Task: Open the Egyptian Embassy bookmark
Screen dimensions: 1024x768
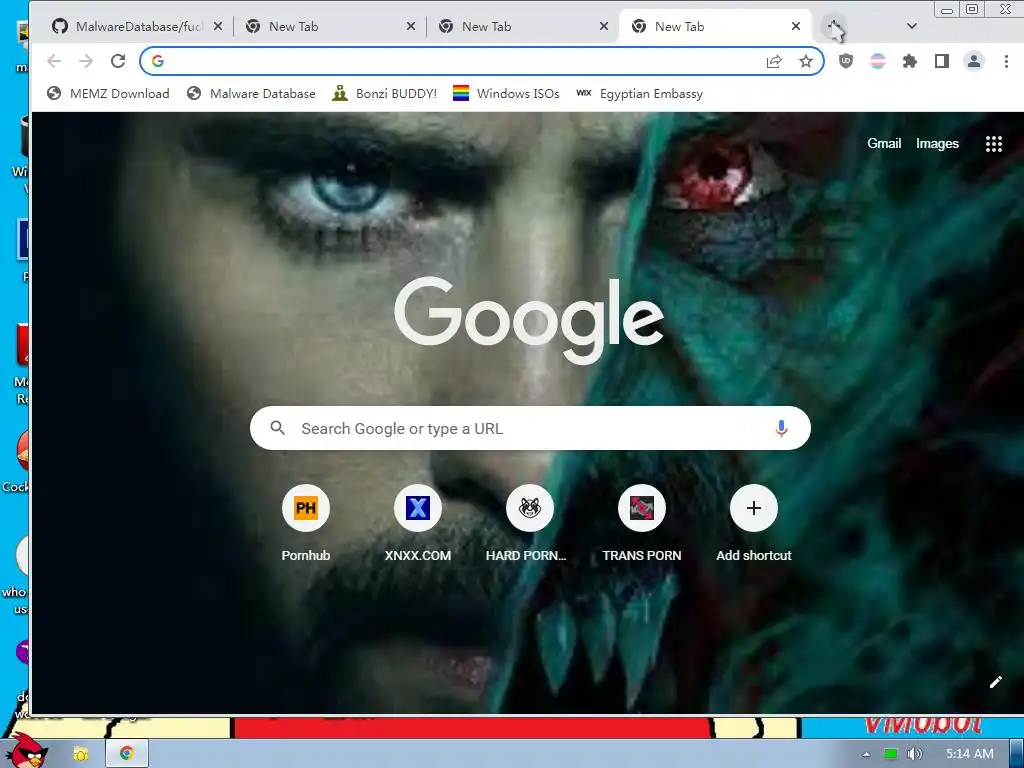Action: point(639,93)
